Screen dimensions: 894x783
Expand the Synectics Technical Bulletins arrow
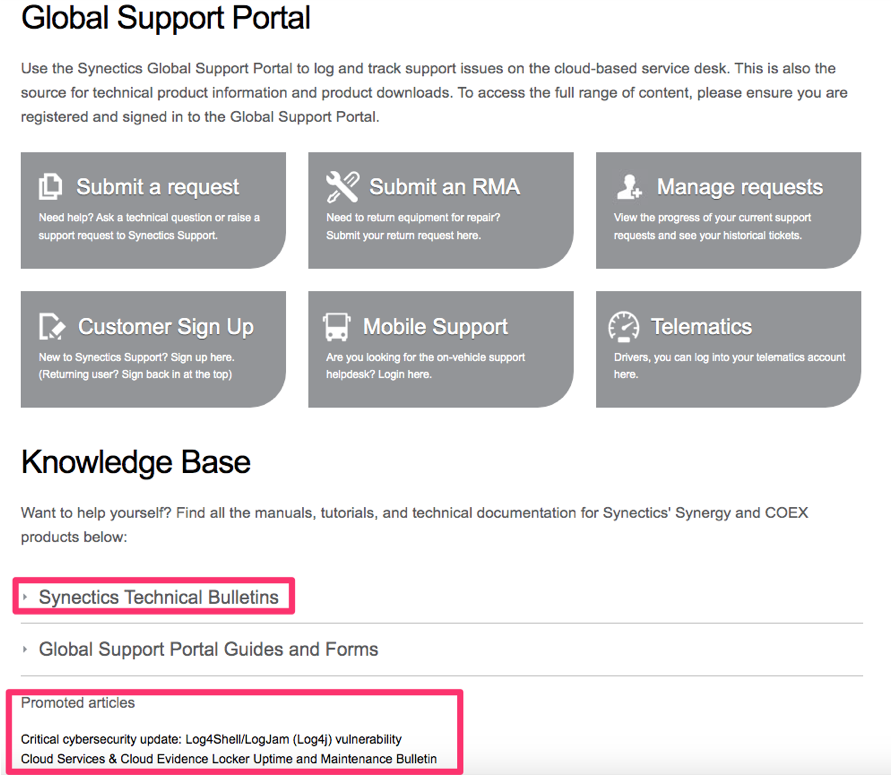tap(25, 597)
